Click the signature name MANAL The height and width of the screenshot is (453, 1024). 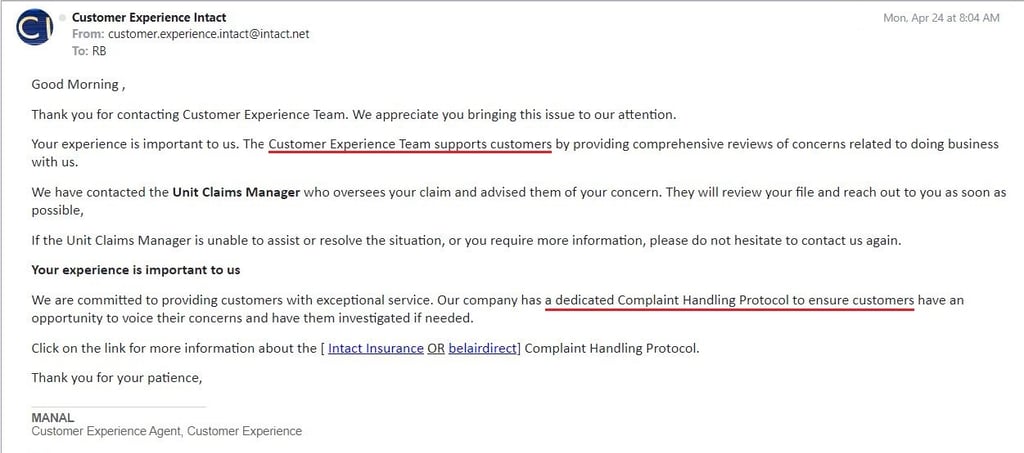click(53, 418)
